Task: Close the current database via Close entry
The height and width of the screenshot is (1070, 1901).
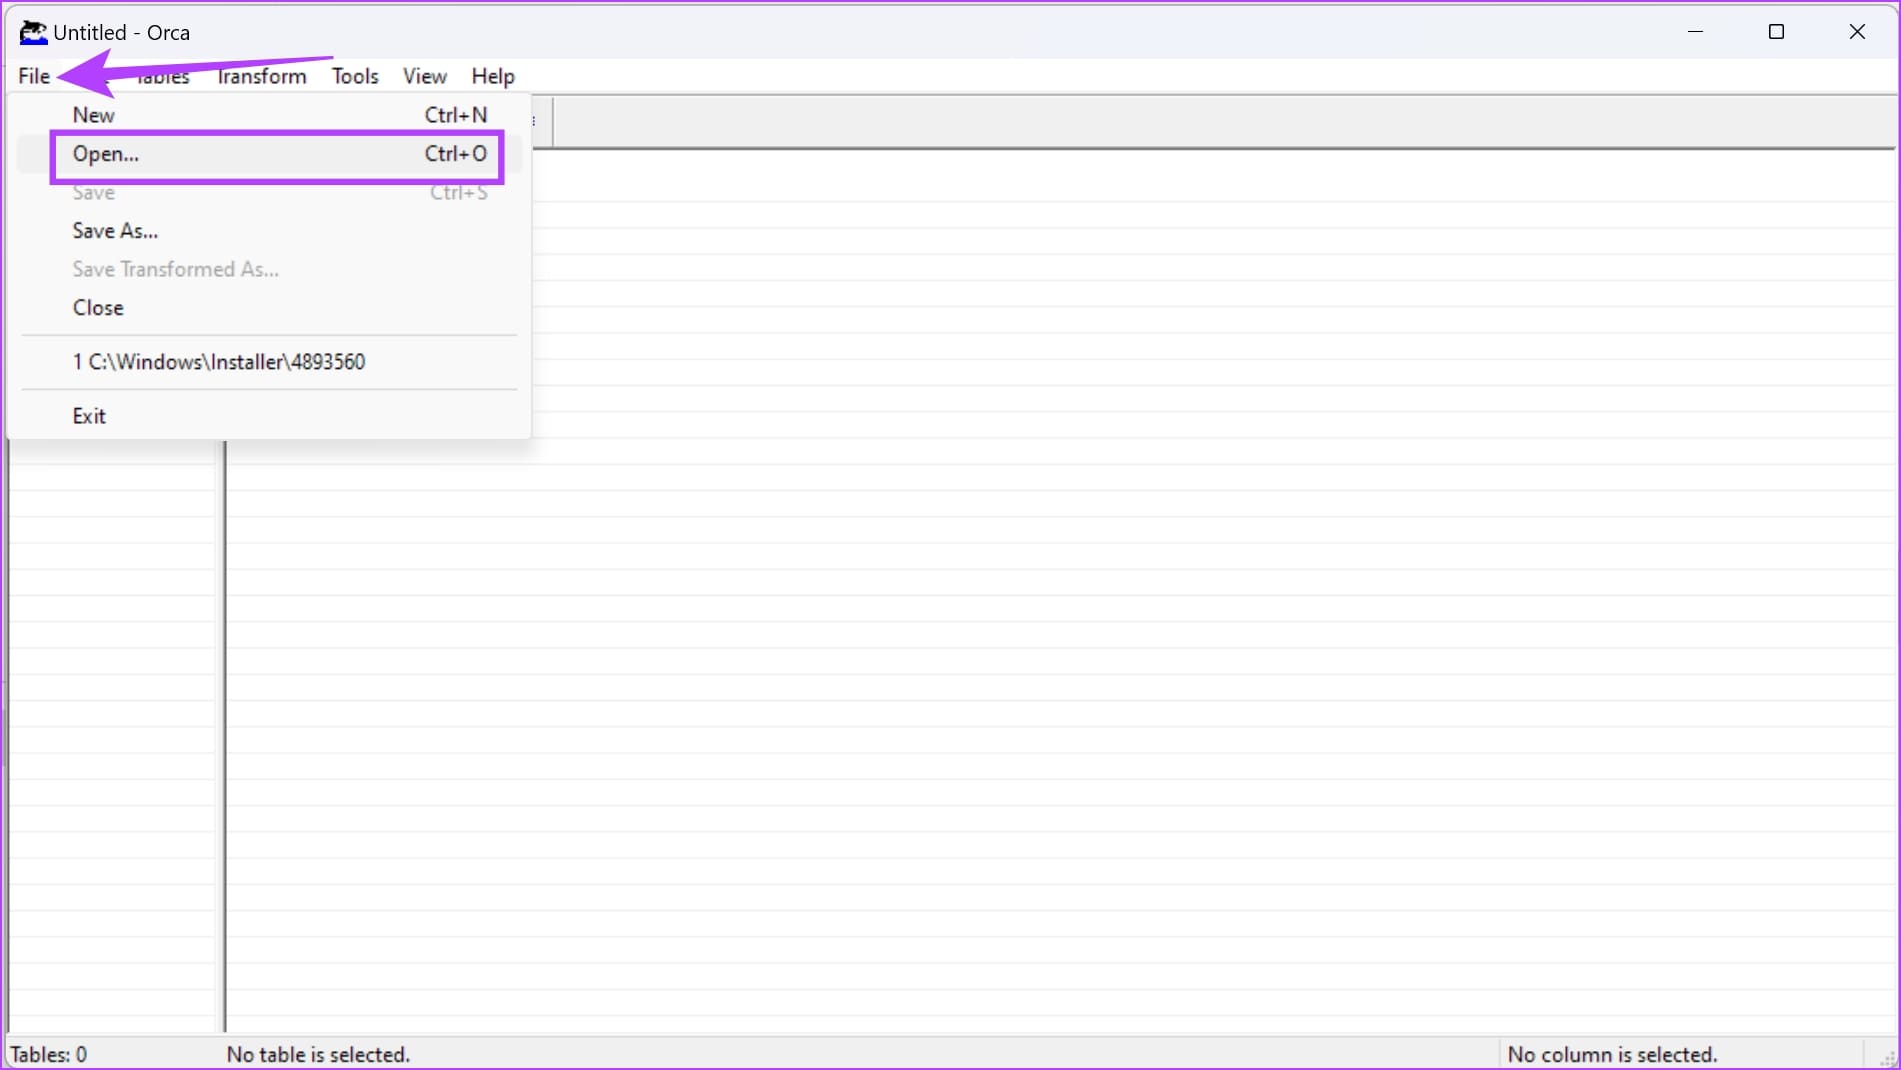Action: (x=97, y=307)
